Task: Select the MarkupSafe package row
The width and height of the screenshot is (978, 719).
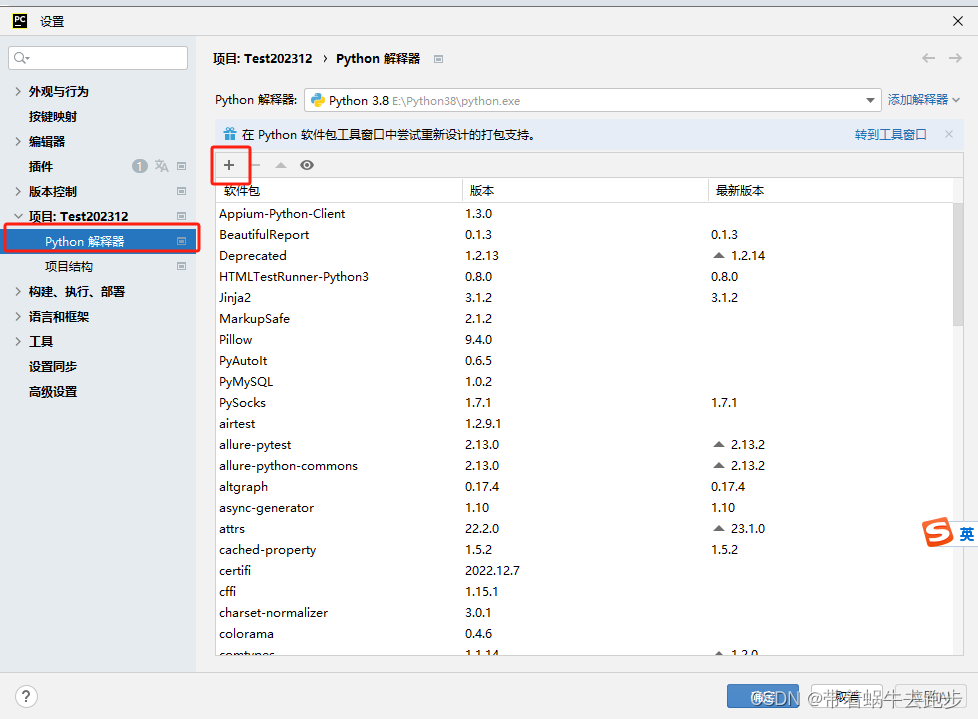Action: click(584, 319)
